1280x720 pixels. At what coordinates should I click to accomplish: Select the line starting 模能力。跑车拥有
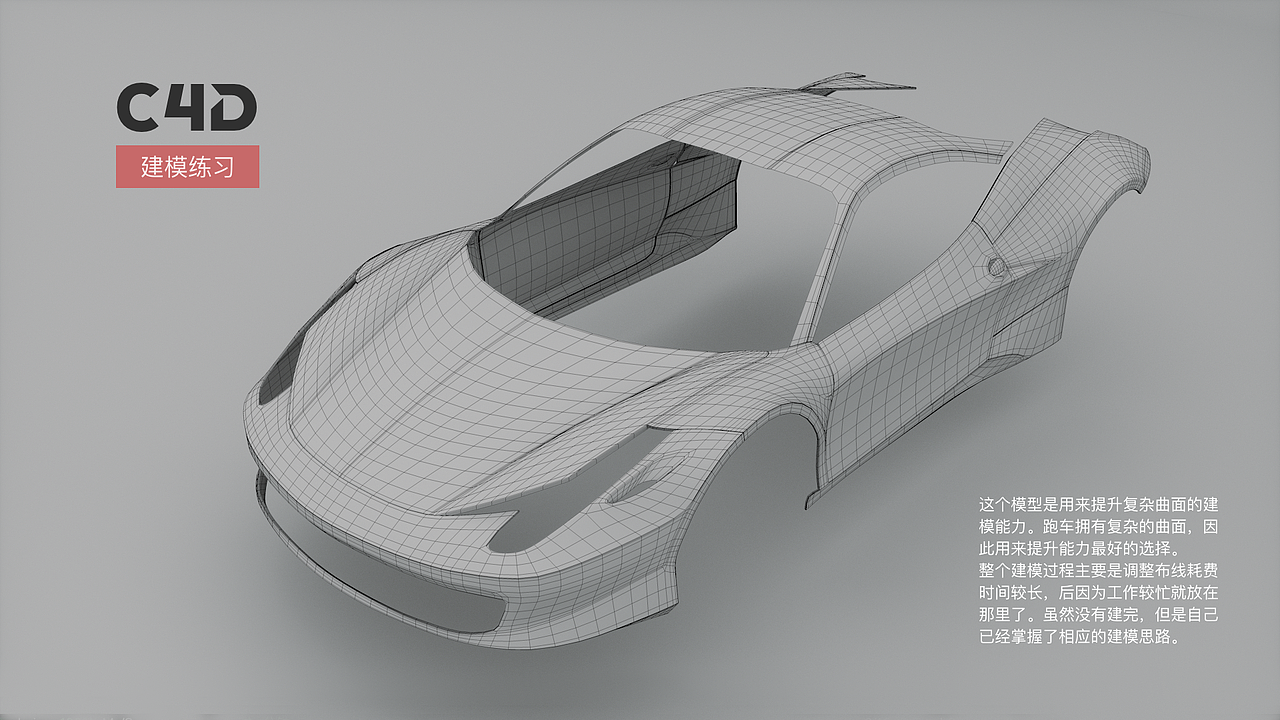1098,526
